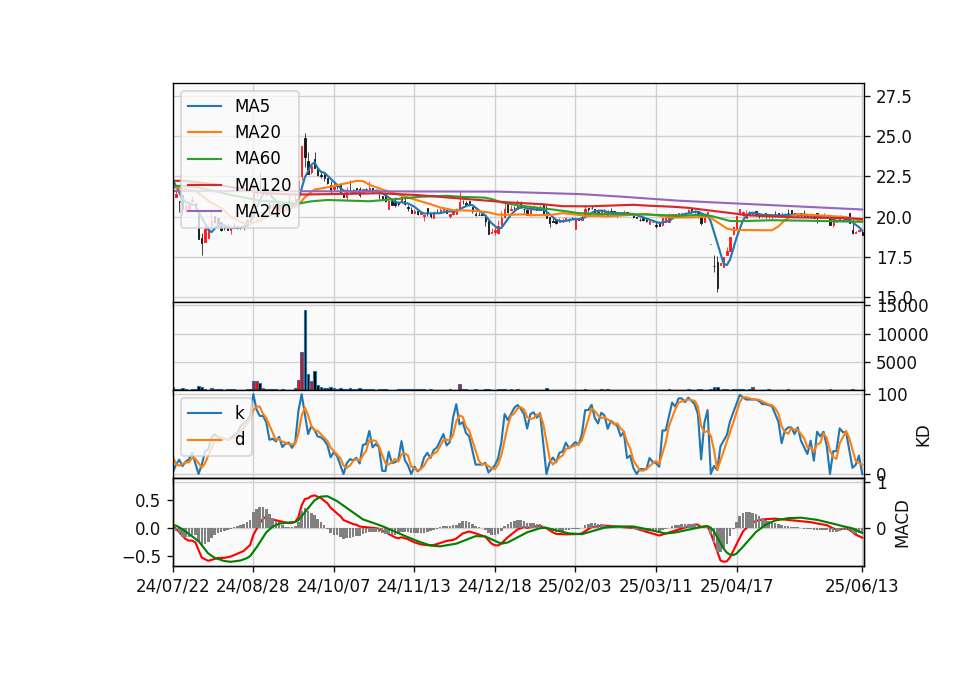
Task: Click the 25/02/03 date label
Action: pyautogui.click(x=575, y=586)
